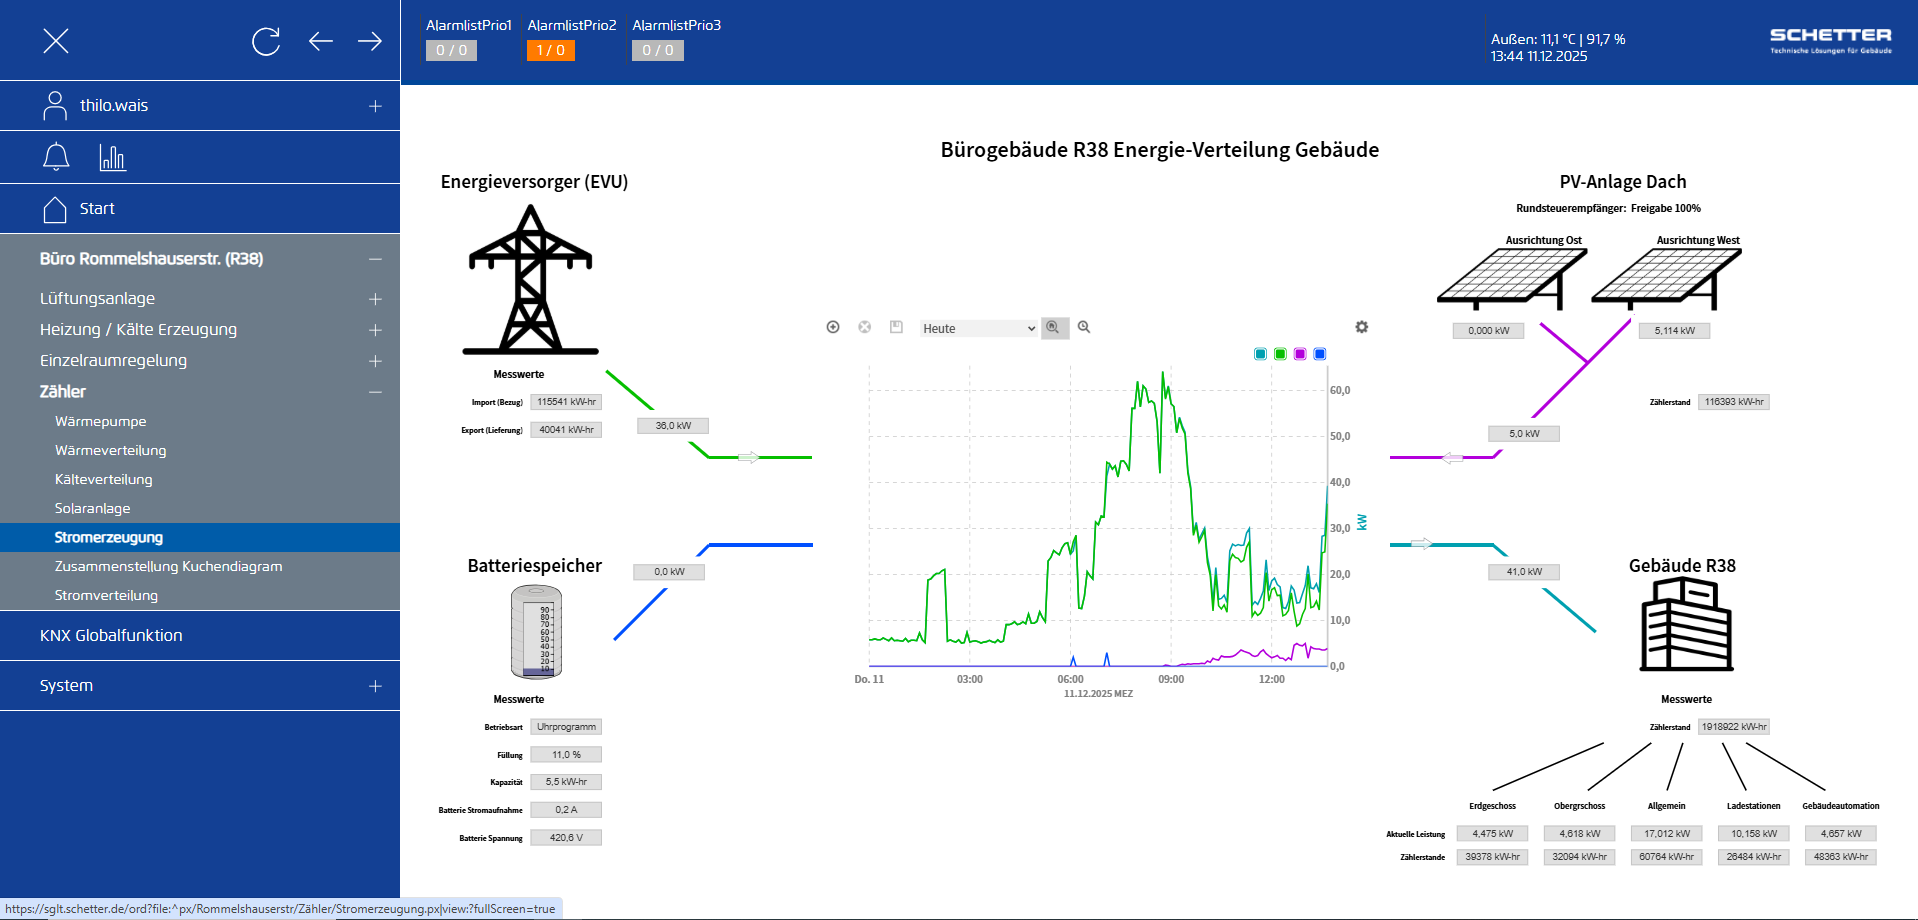Open the Stromverteilung page
The height and width of the screenshot is (920, 1918).
point(106,595)
